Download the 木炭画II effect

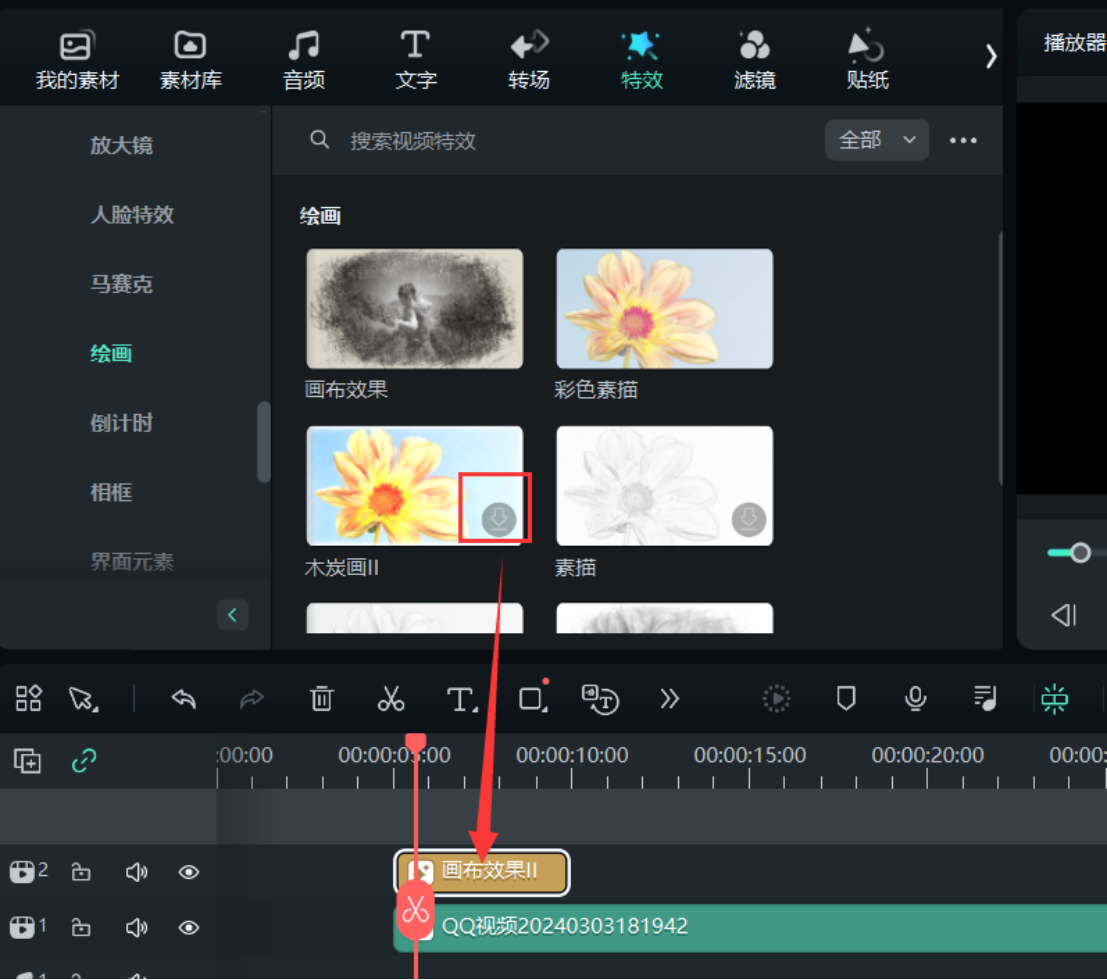tap(498, 519)
